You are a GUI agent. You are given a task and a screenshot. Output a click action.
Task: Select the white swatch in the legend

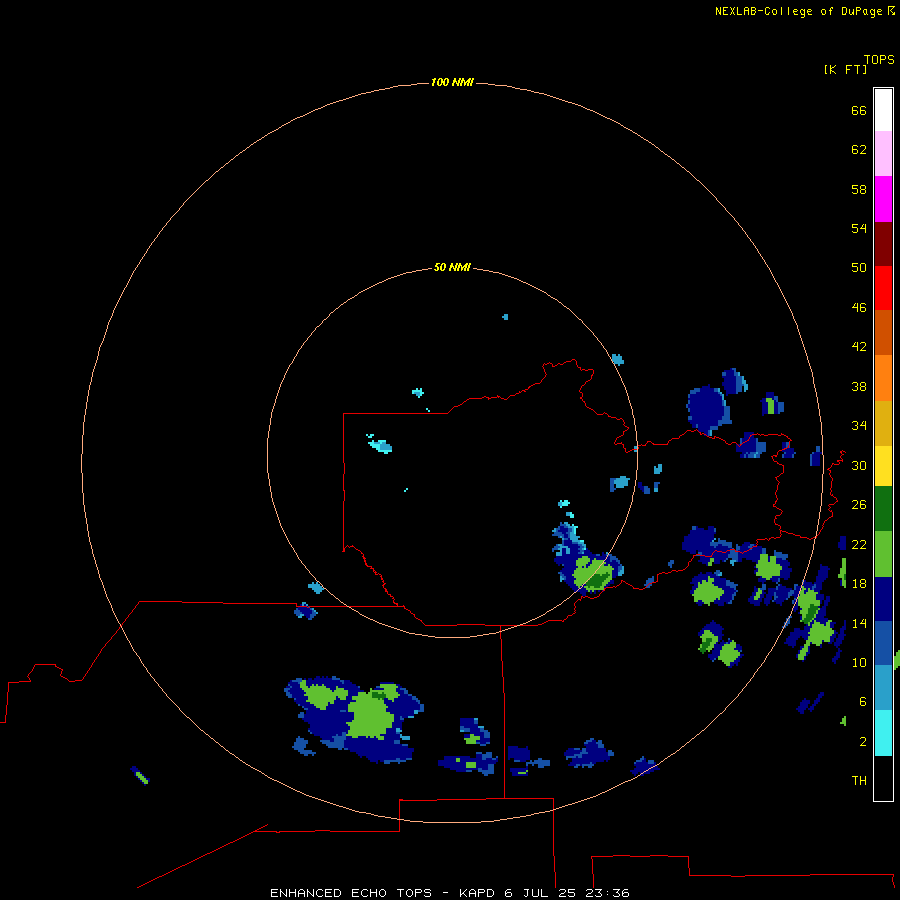pyautogui.click(x=883, y=110)
